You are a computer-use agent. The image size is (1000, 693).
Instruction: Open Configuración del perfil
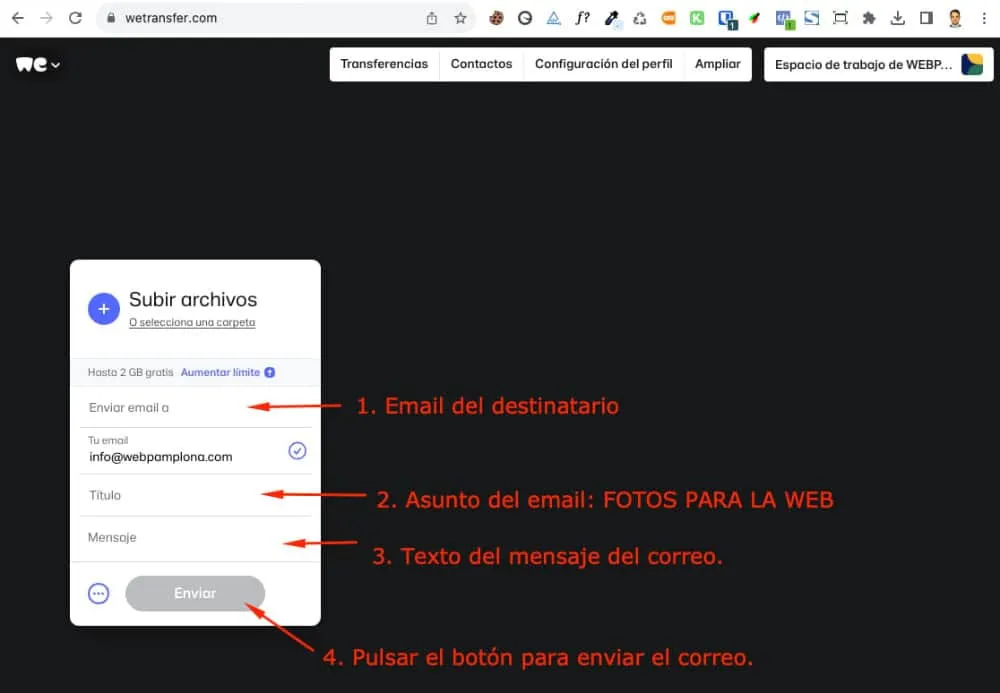click(604, 63)
